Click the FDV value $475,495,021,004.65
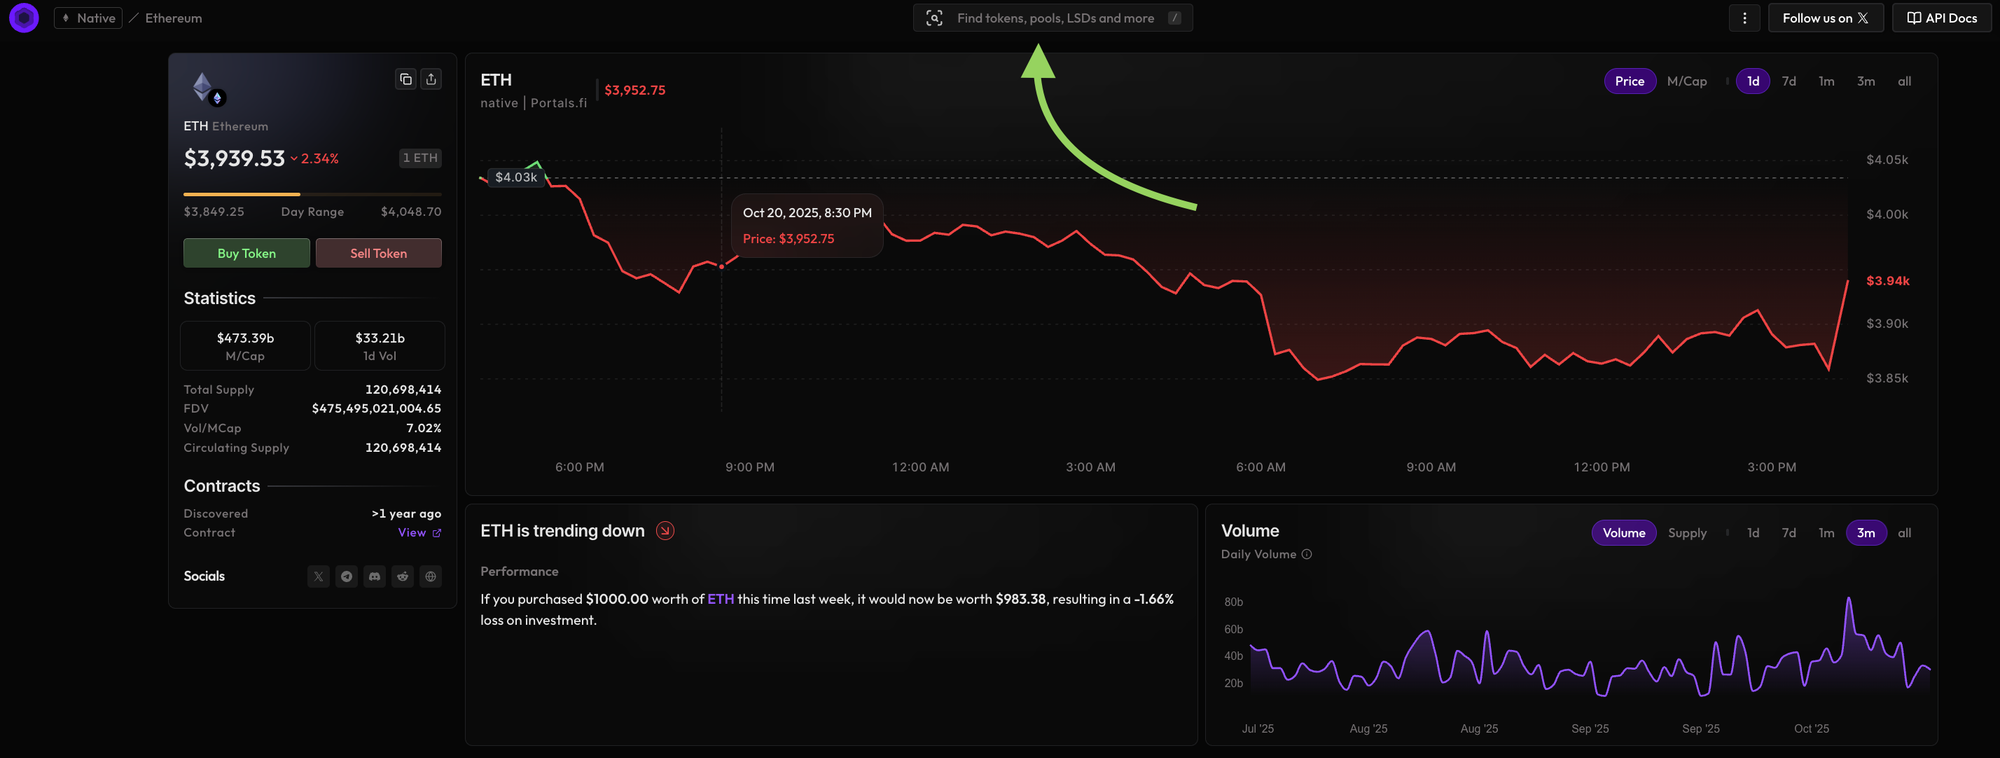 click(x=376, y=409)
